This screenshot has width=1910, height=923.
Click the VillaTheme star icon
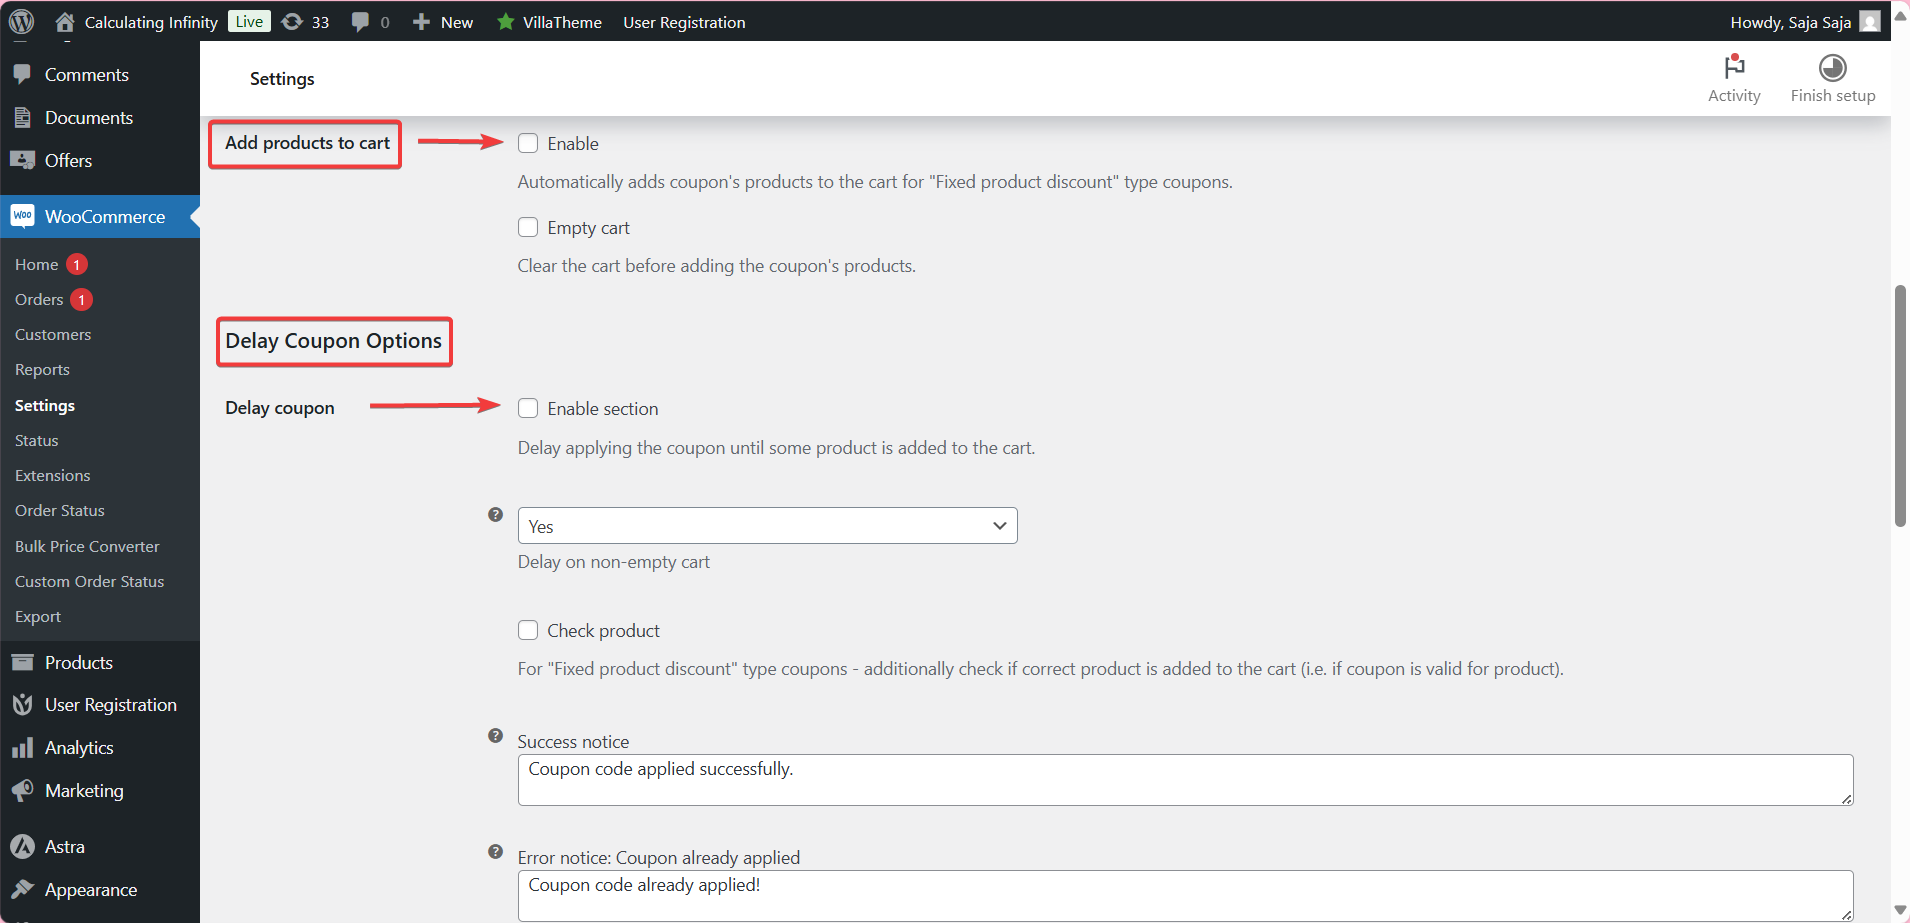[506, 22]
